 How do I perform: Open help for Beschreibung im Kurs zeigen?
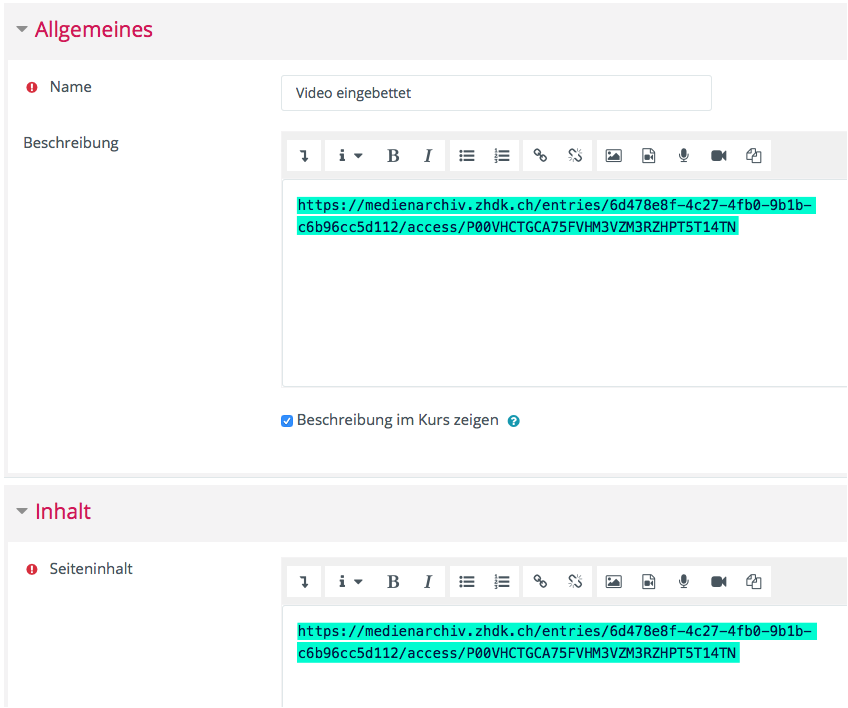514,421
